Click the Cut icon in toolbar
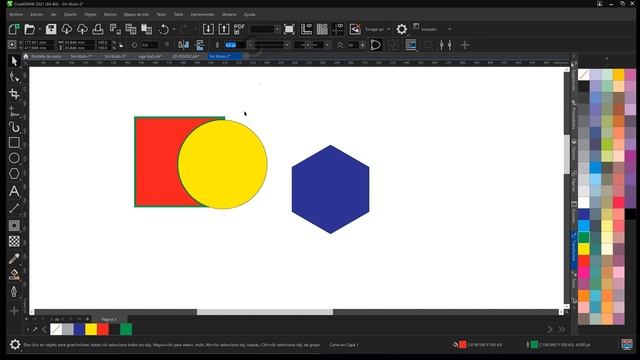The height and width of the screenshot is (360, 640). (116, 29)
